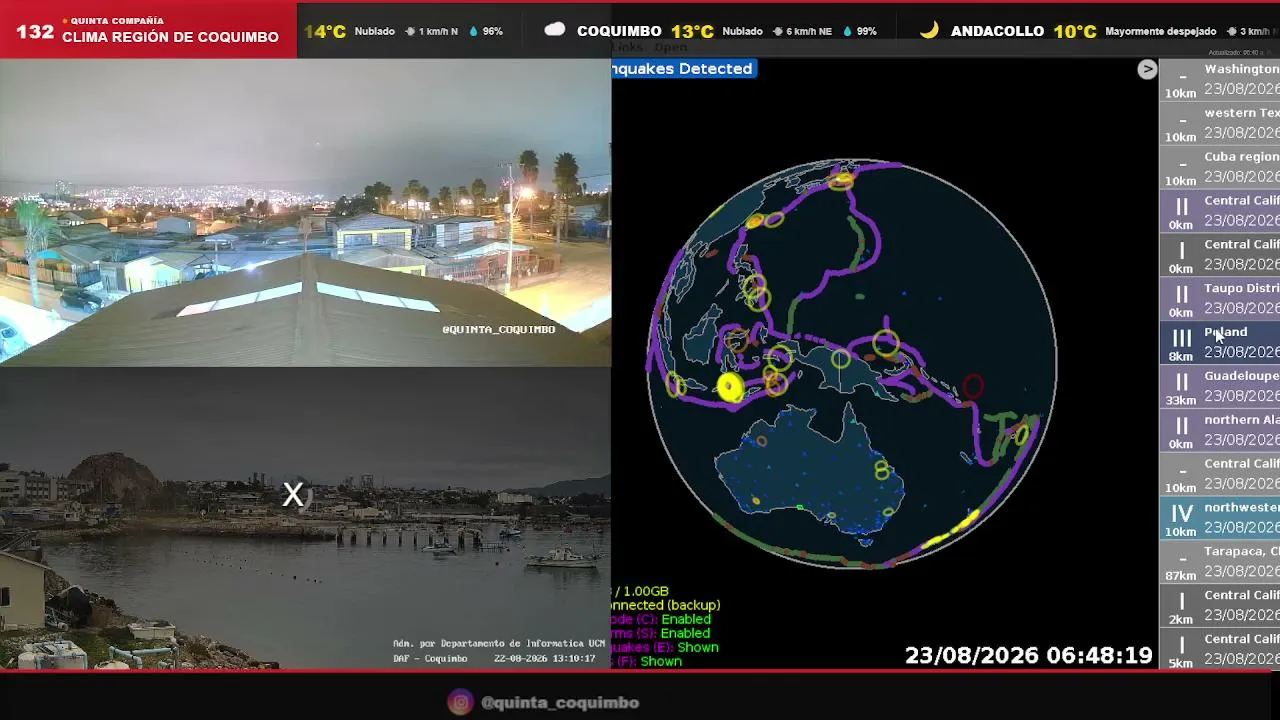Click the ANDACOLLO 10°C weather reading

point(1024,31)
